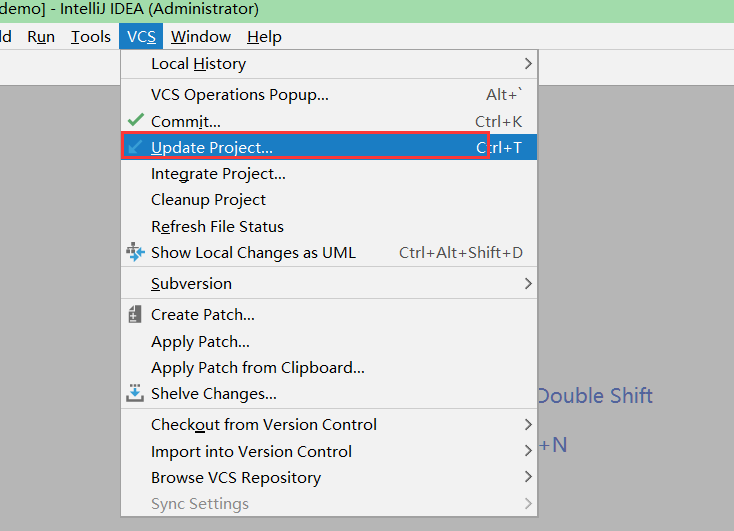Image resolution: width=734 pixels, height=531 pixels.
Task: Expand the Subversion submenu arrow
Action: pos(528,283)
